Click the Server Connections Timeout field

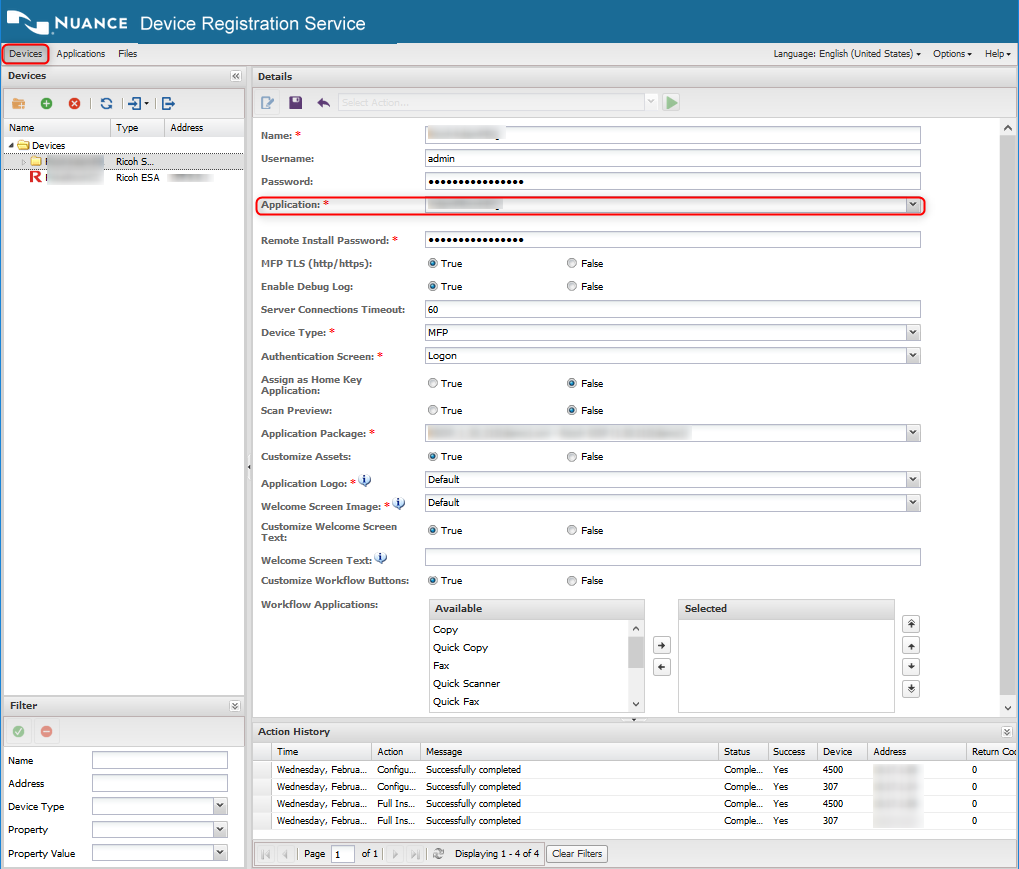[x=672, y=310]
